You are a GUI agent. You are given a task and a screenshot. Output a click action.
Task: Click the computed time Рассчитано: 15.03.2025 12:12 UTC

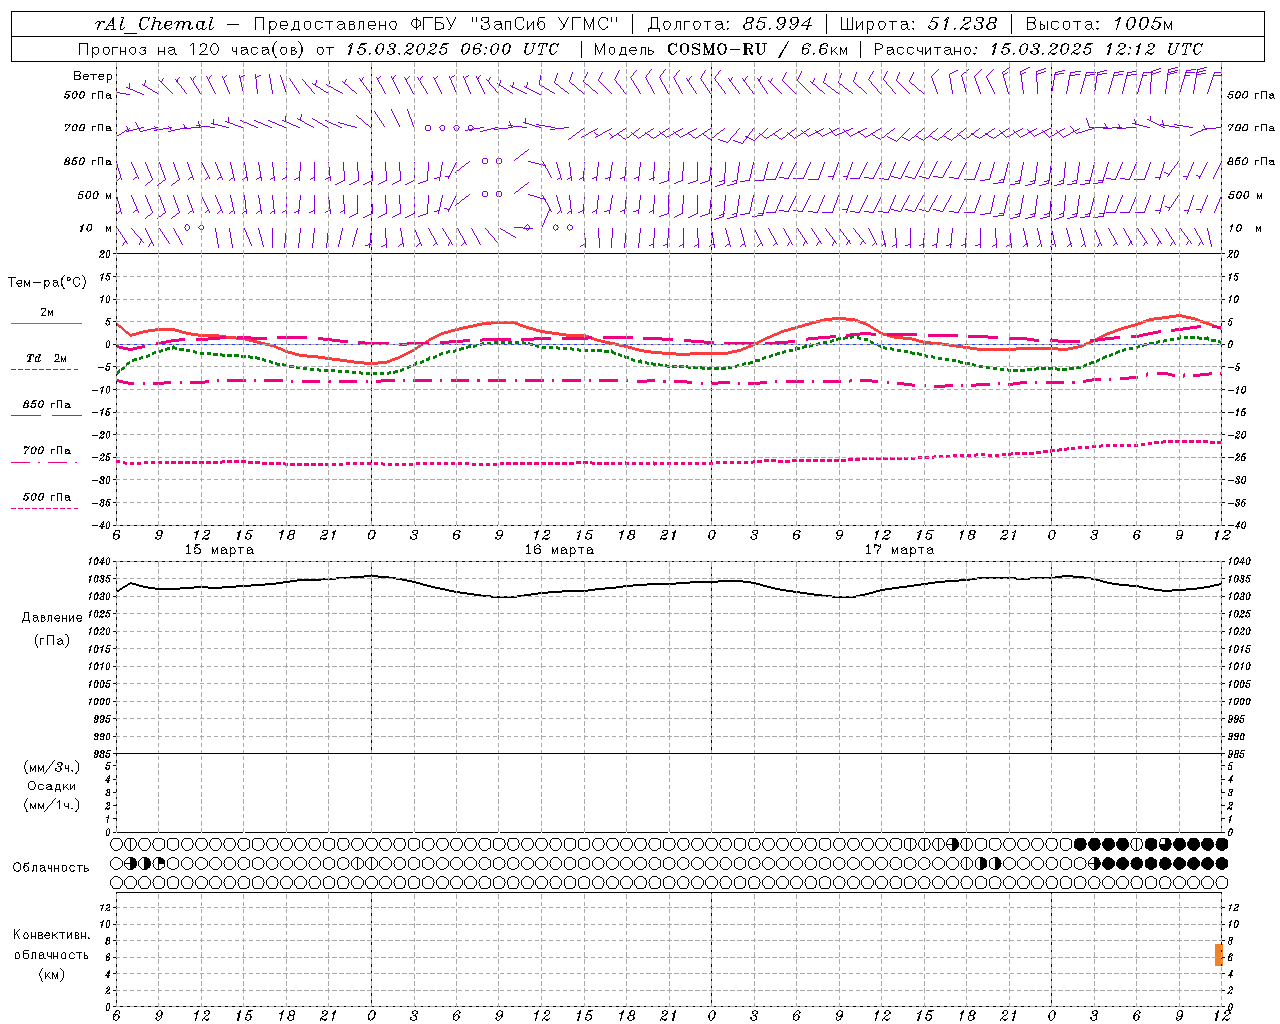1038,49
